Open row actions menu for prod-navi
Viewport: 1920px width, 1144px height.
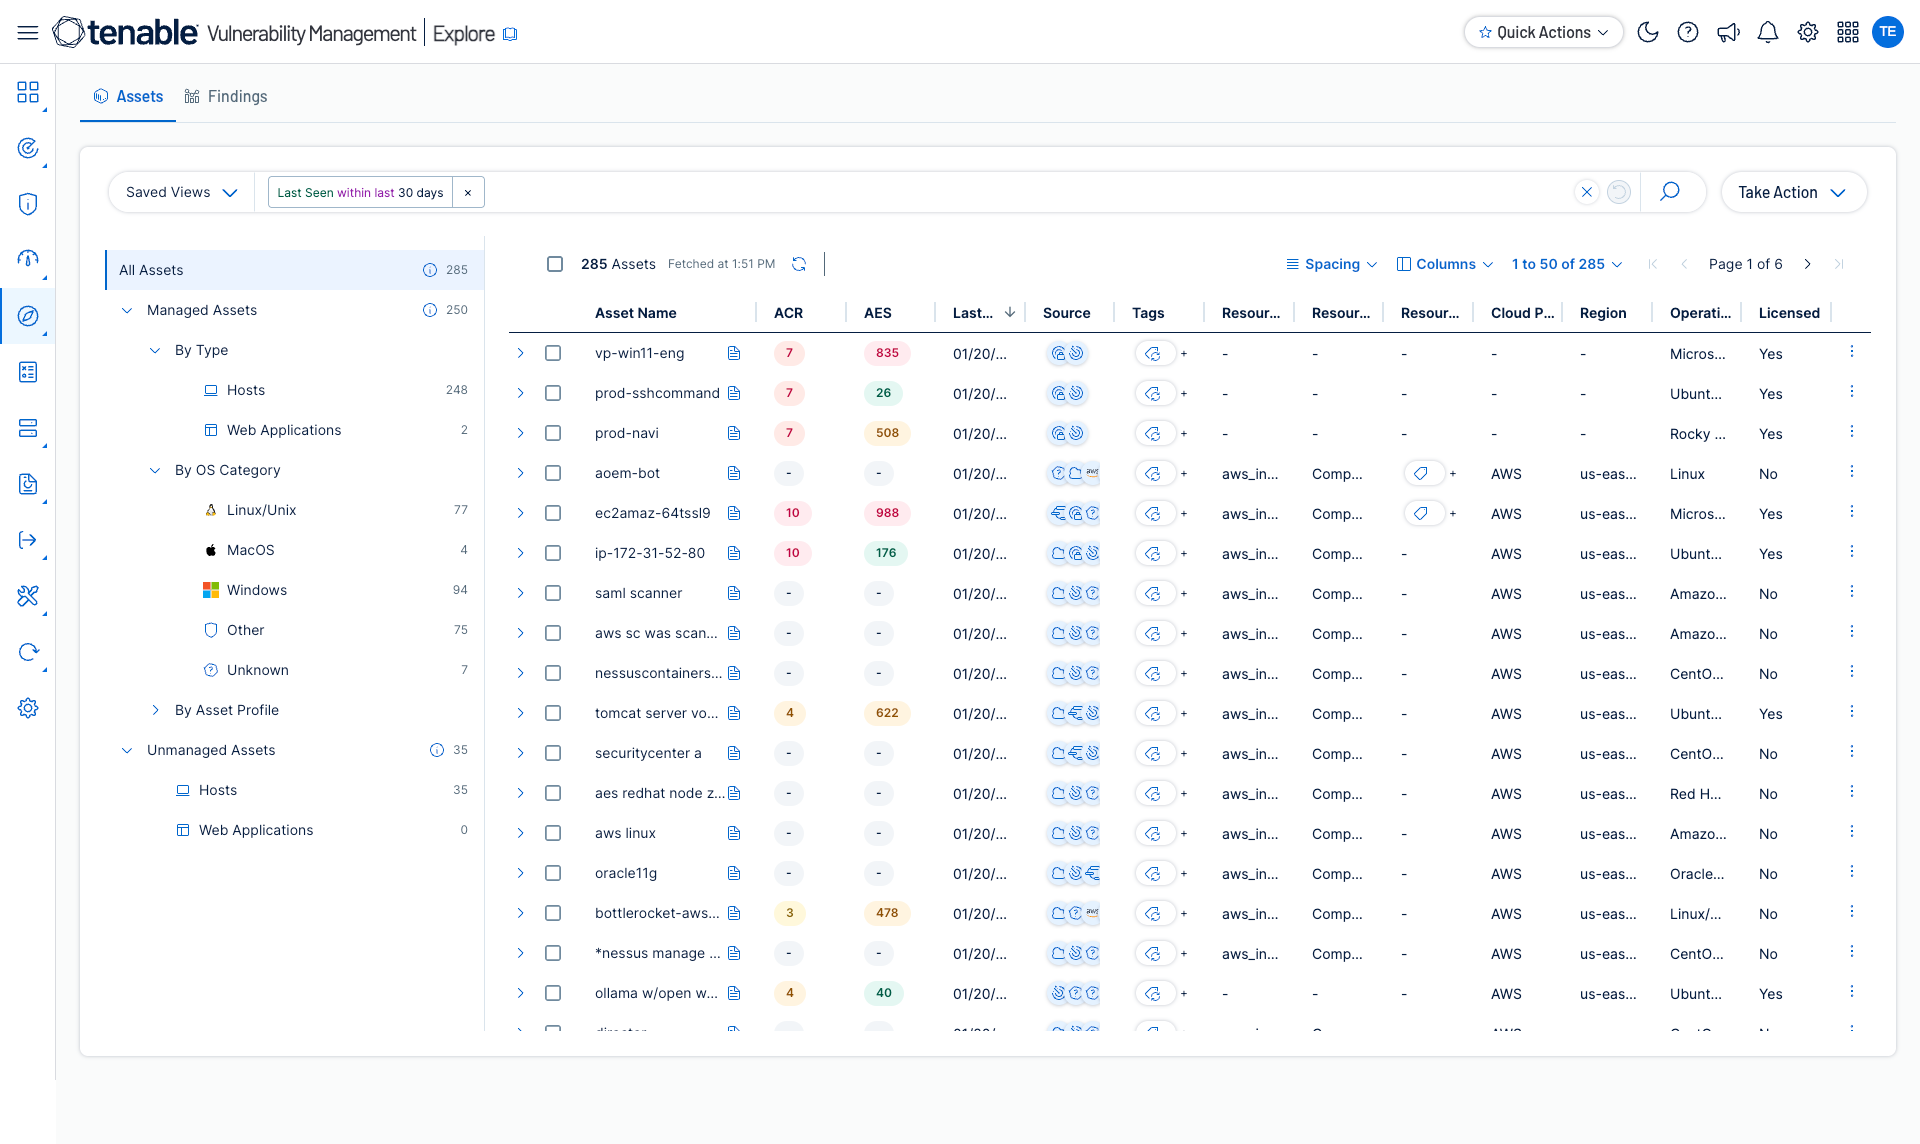pyautogui.click(x=1851, y=432)
